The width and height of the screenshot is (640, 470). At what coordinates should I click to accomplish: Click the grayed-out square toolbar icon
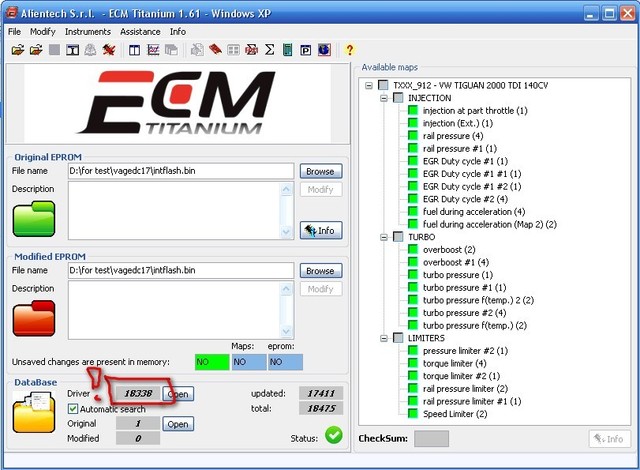pos(54,50)
